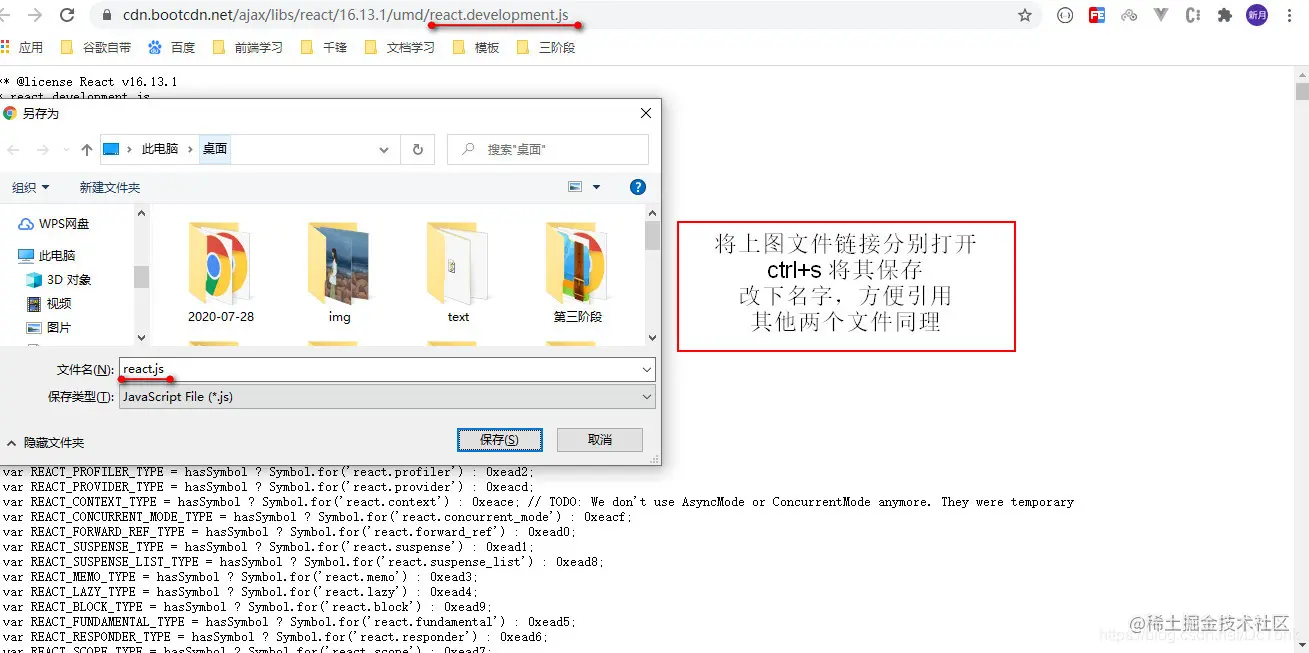Cancel the dialog with 取消
Image resolution: width=1309 pixels, height=653 pixels.
[599, 439]
